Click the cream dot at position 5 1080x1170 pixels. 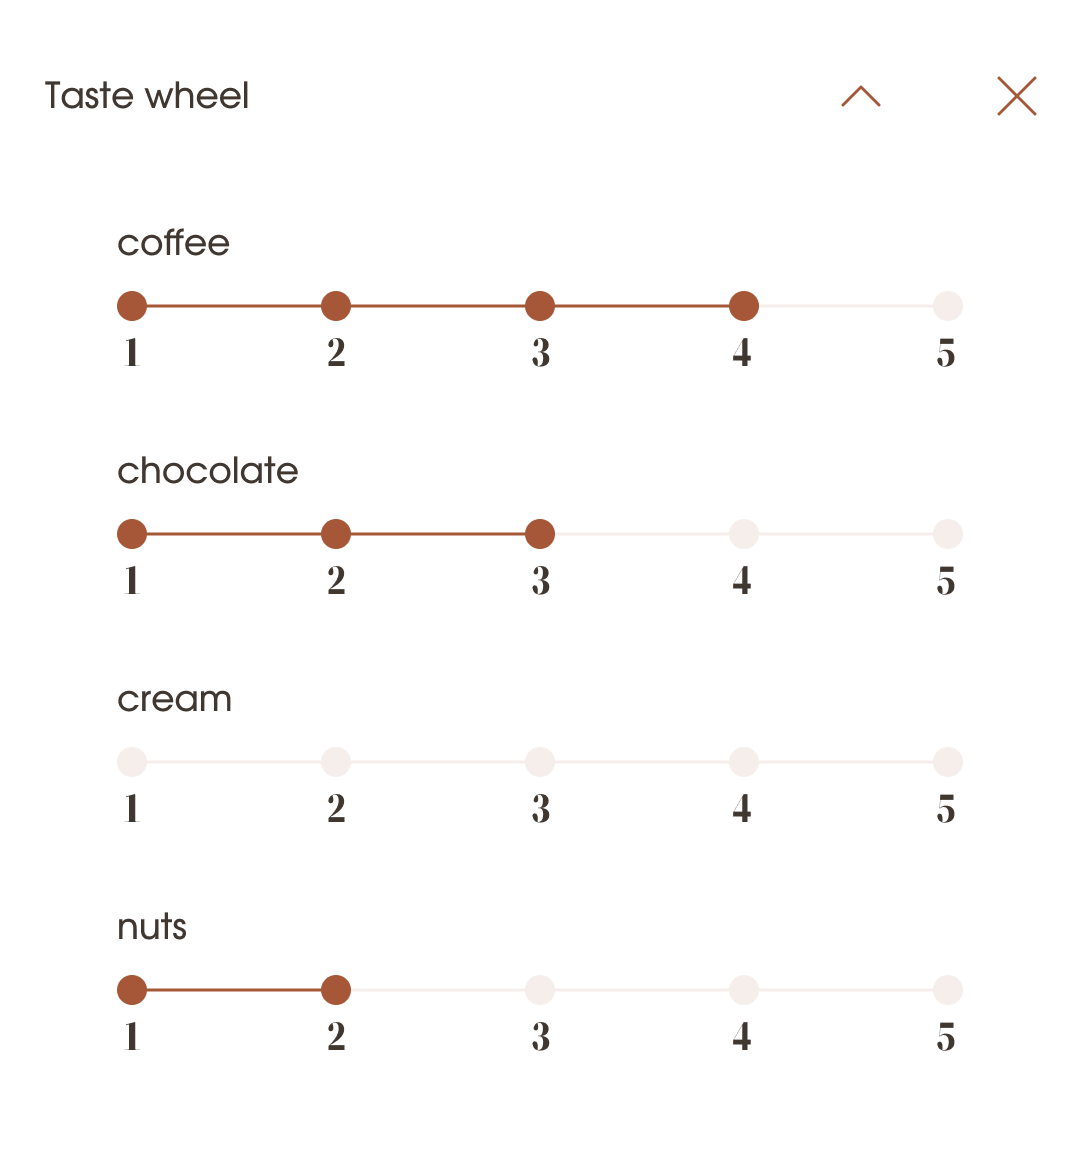(946, 761)
